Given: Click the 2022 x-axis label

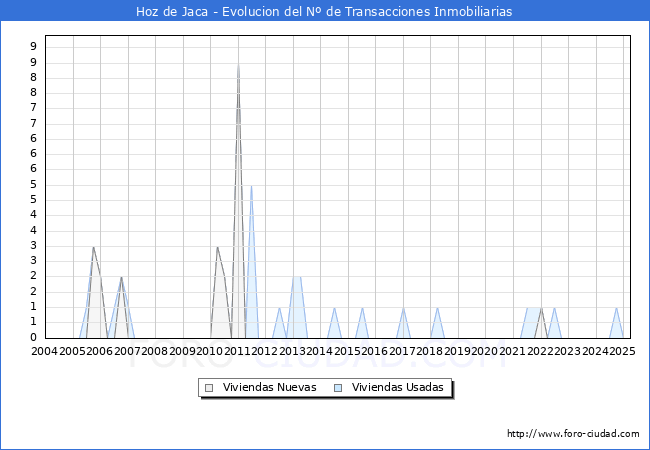Looking at the screenshot, I should [540, 351].
